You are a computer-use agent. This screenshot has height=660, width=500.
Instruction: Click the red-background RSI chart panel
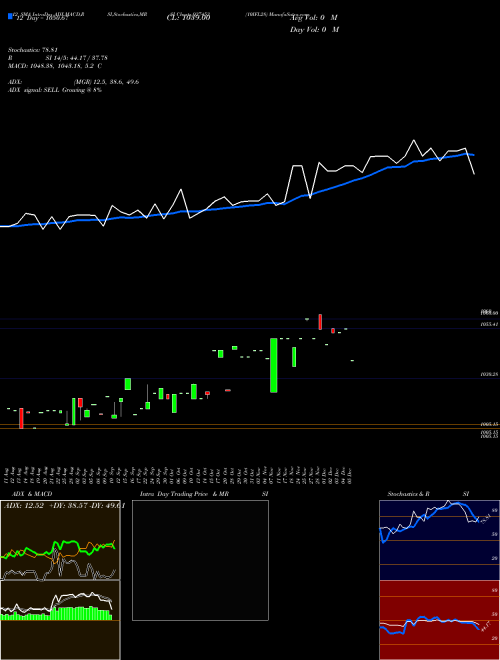click(x=439, y=620)
